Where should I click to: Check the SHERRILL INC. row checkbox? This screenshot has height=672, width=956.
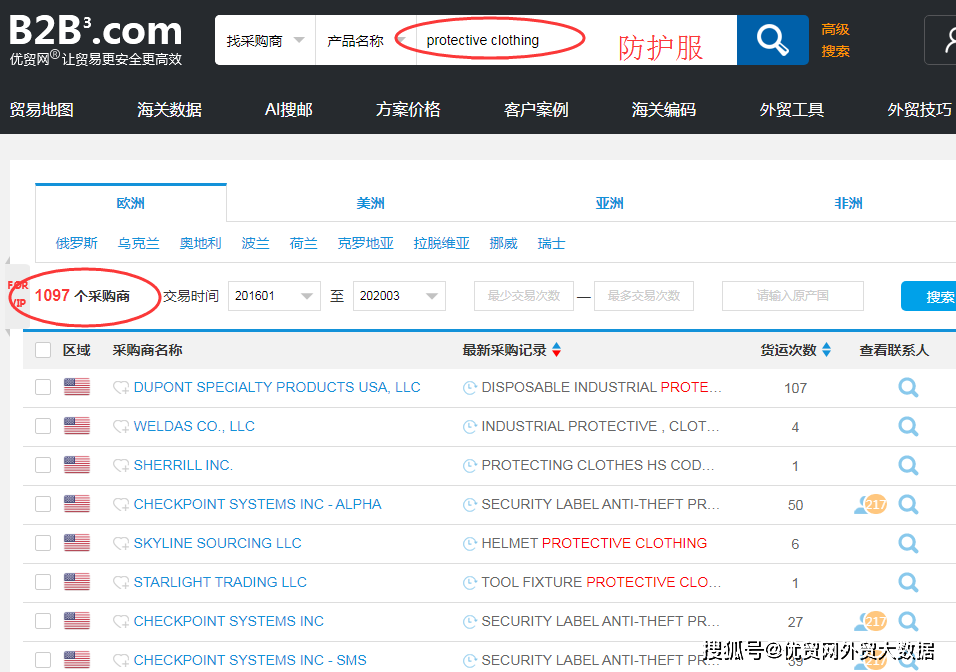coord(43,465)
